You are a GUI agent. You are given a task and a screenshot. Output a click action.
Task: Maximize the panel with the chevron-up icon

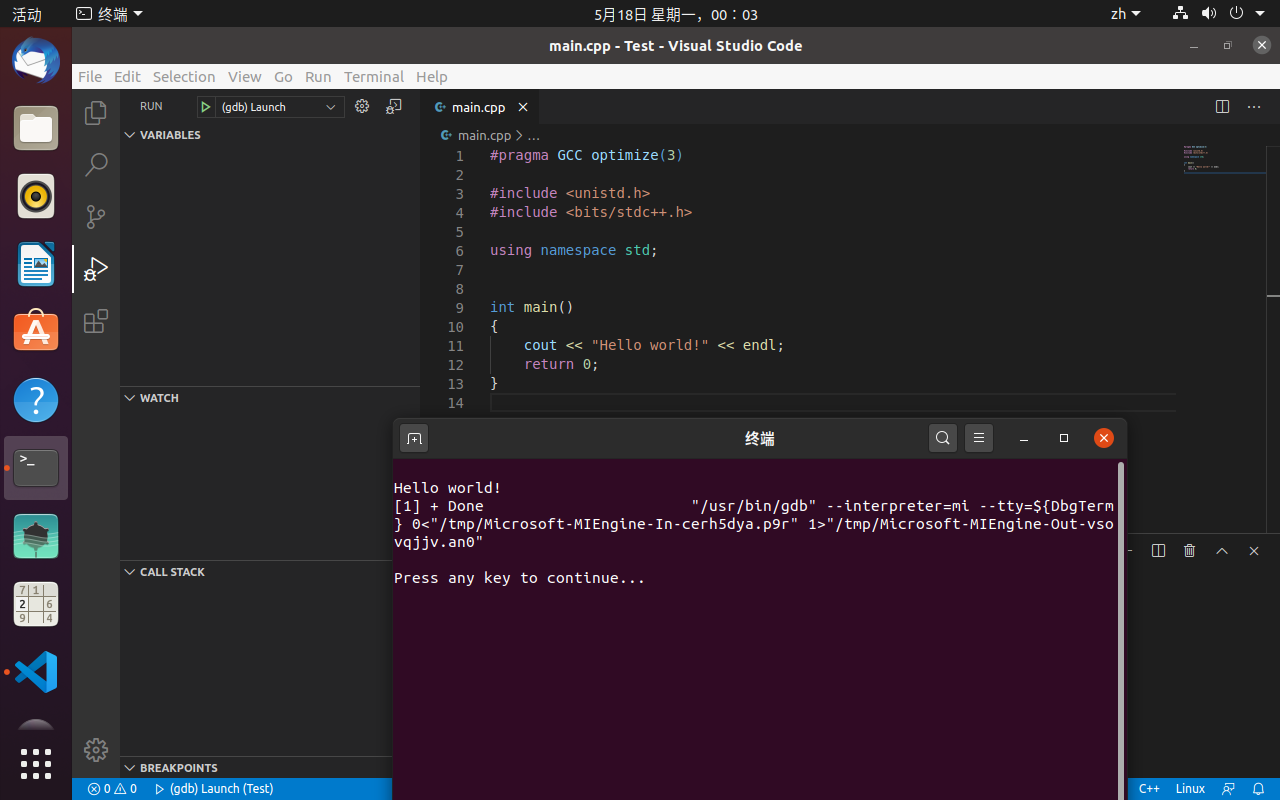pos(1222,550)
